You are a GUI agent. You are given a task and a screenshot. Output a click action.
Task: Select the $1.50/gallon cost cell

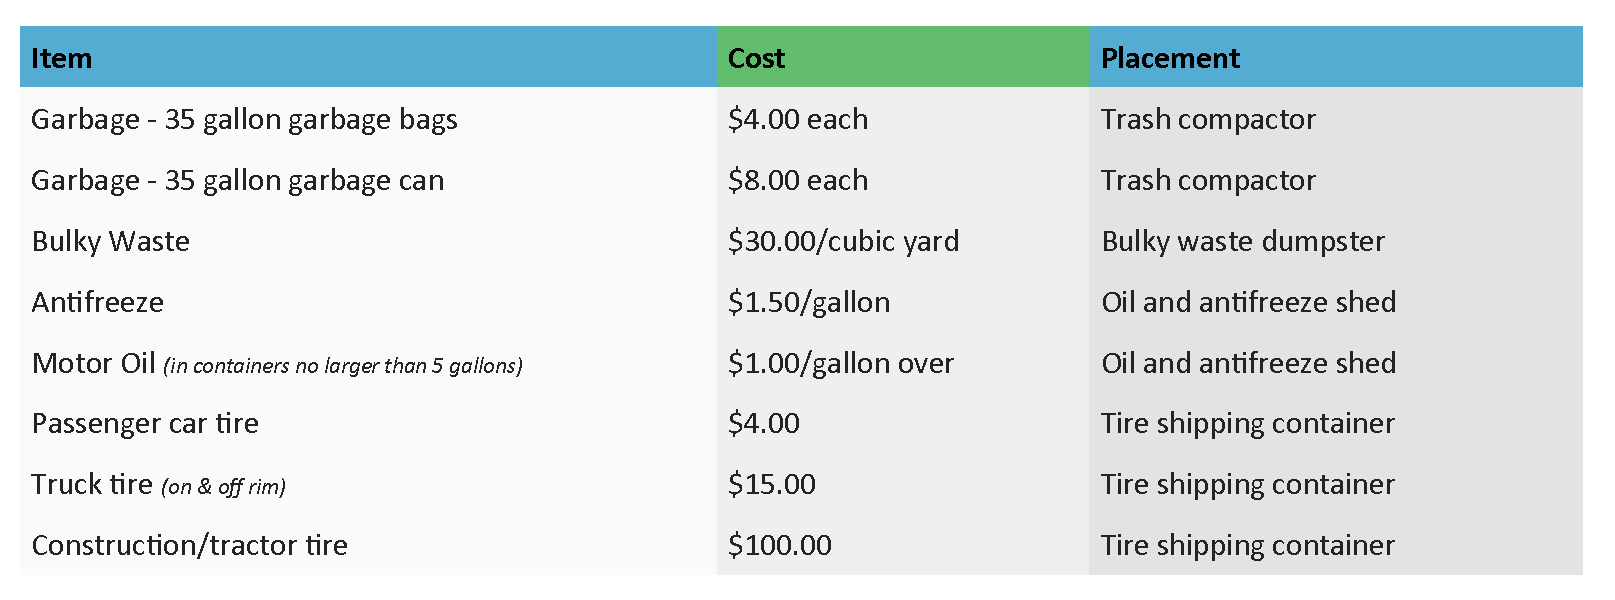pos(809,302)
